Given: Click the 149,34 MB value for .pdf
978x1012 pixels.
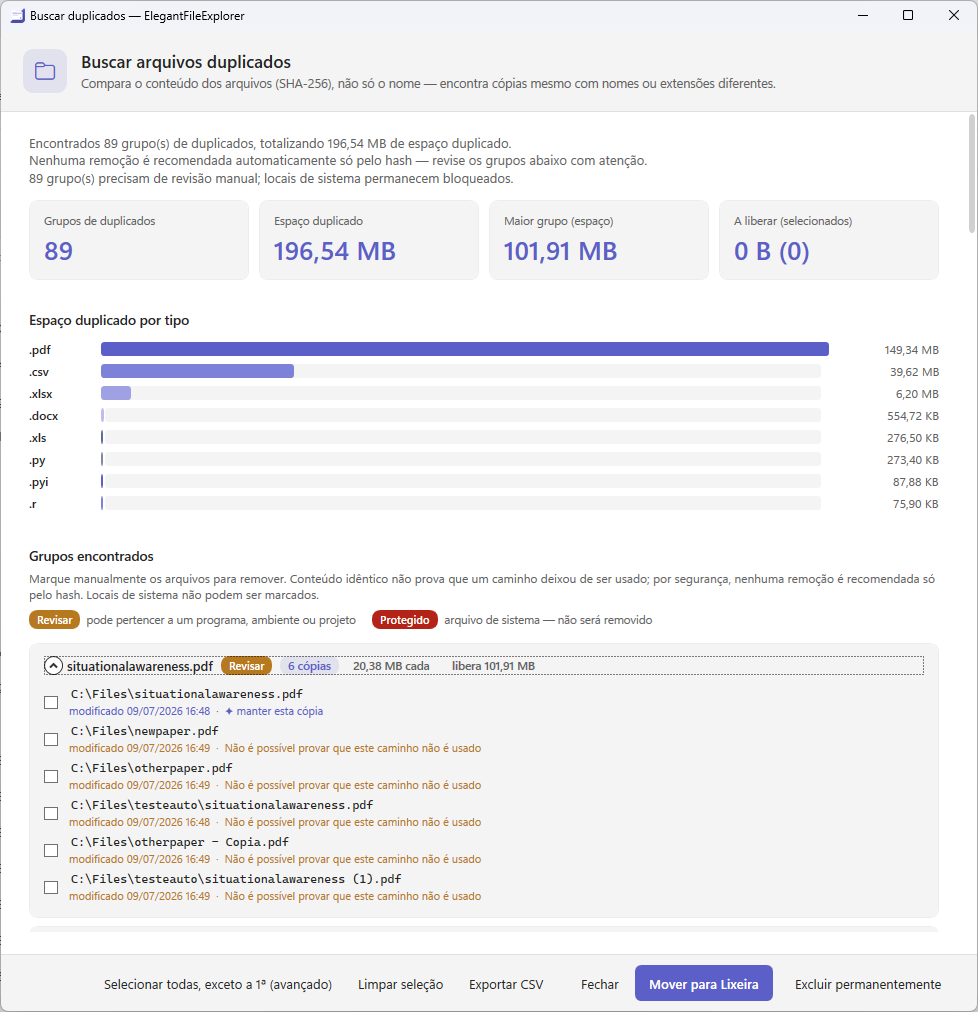Looking at the screenshot, I should [912, 350].
